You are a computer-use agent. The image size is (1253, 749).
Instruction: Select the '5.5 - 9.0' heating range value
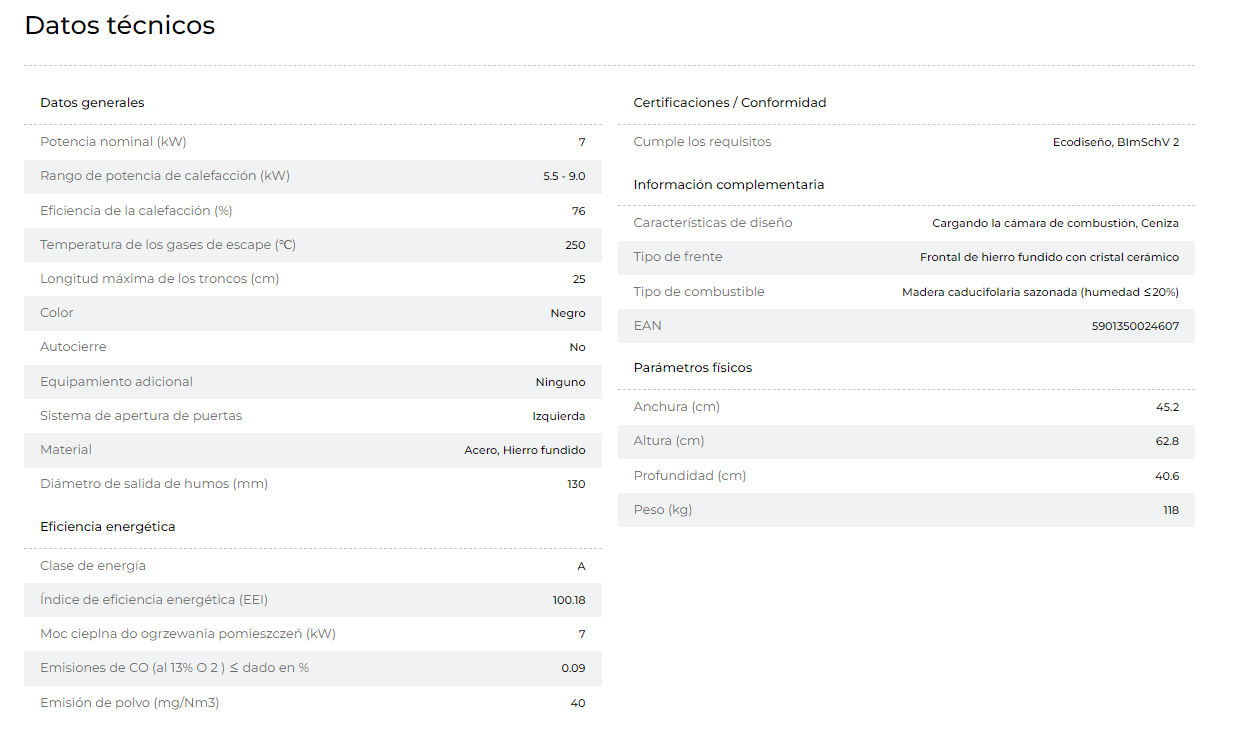tap(564, 176)
